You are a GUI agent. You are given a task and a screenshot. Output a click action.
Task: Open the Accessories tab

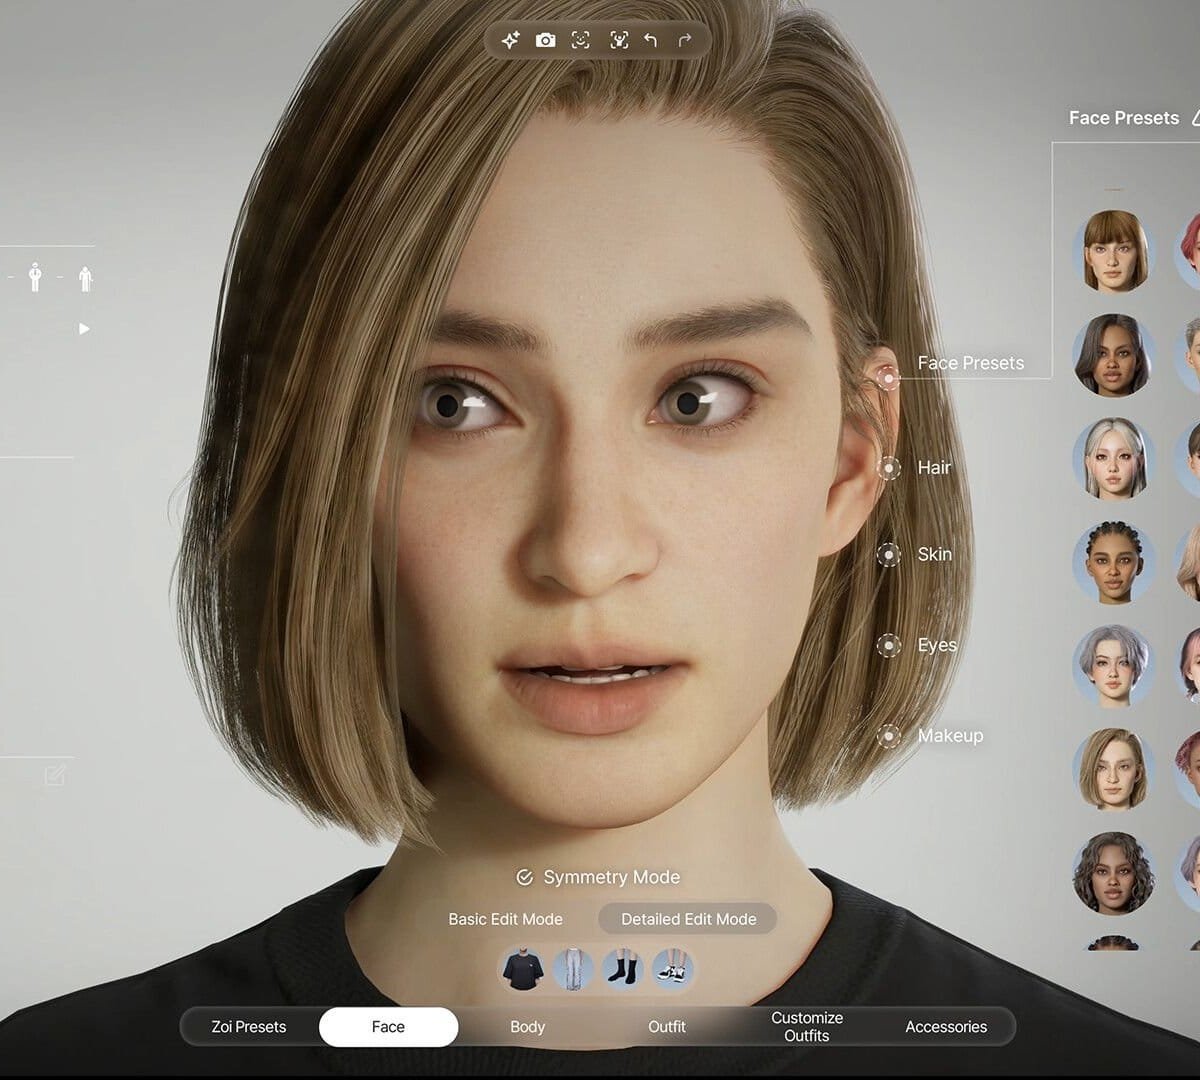[945, 1027]
